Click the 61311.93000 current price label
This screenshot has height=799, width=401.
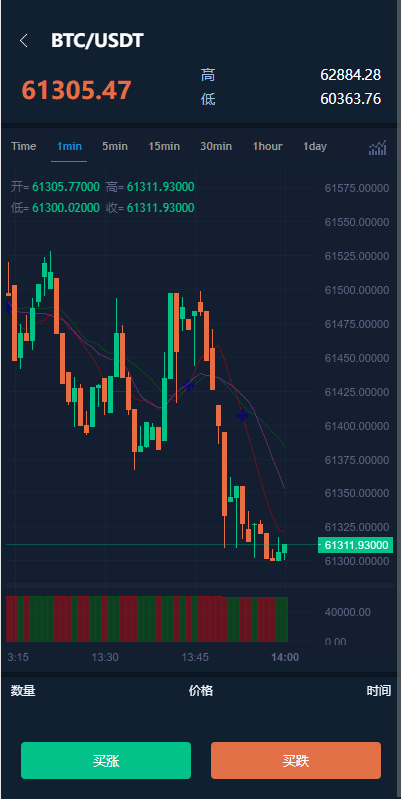click(356, 545)
